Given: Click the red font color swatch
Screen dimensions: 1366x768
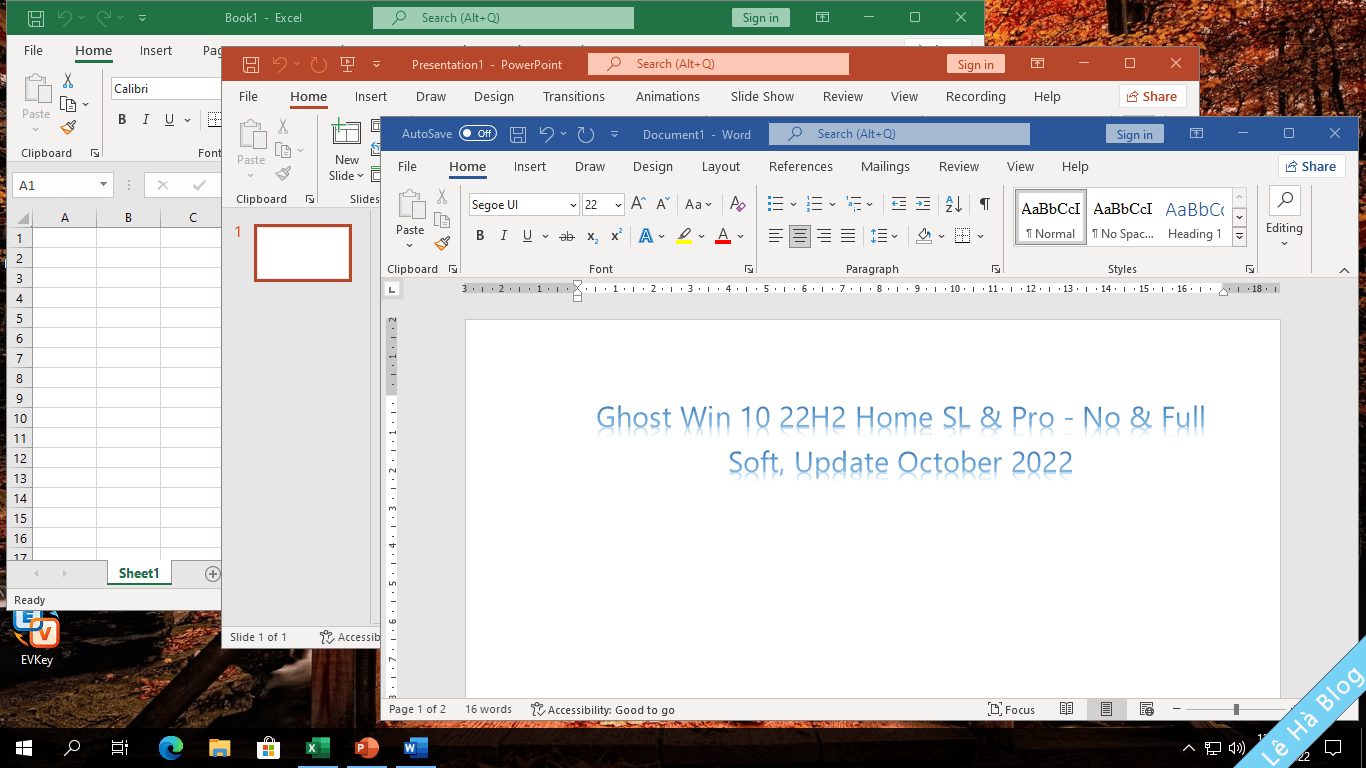Looking at the screenshot, I should [x=723, y=236].
